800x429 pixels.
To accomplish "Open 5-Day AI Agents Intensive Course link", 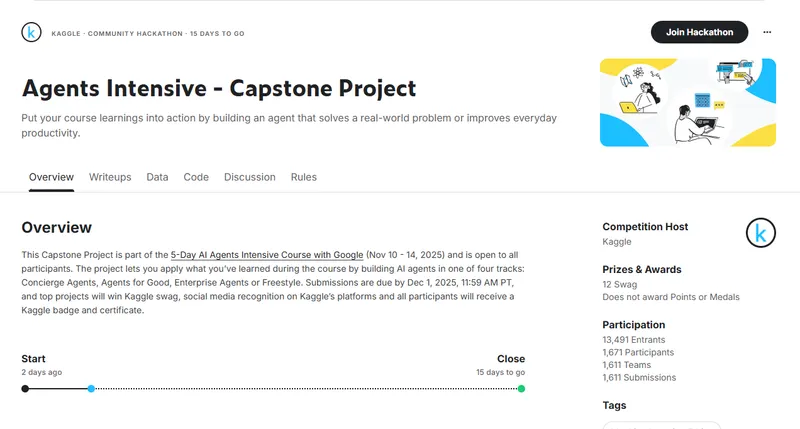I will coord(267,256).
